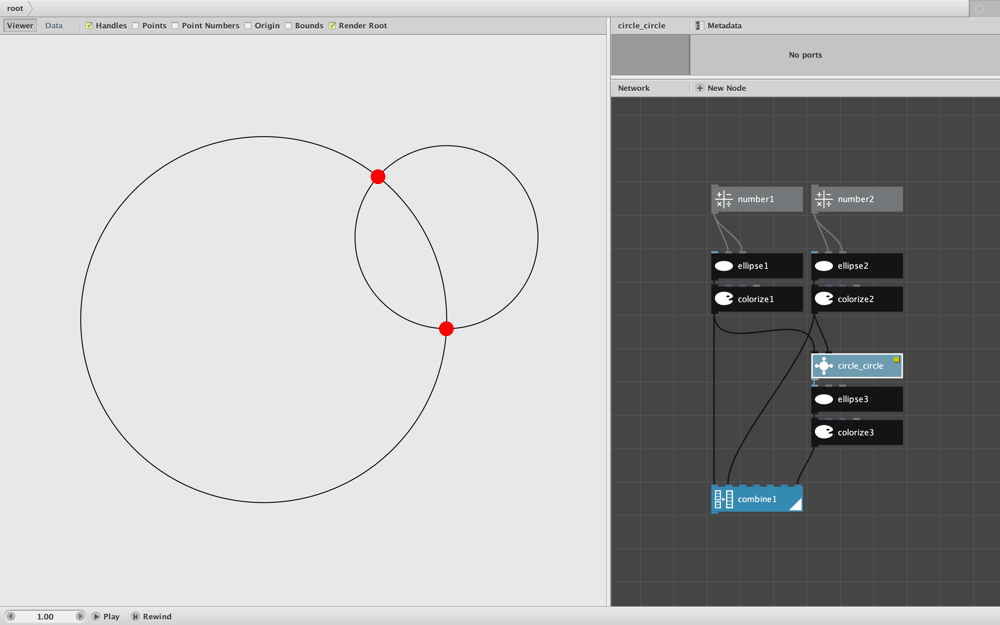Image resolution: width=1000 pixels, height=625 pixels.
Task: Select the number1 node math icon
Action: [x=724, y=200]
